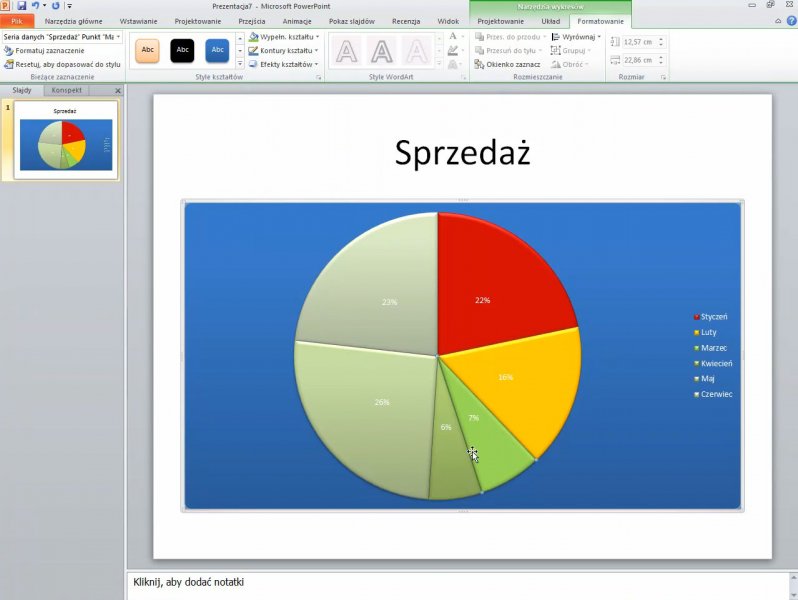Image resolution: width=798 pixels, height=600 pixels.
Task: Apply the black Abc shape style
Action: click(182, 49)
